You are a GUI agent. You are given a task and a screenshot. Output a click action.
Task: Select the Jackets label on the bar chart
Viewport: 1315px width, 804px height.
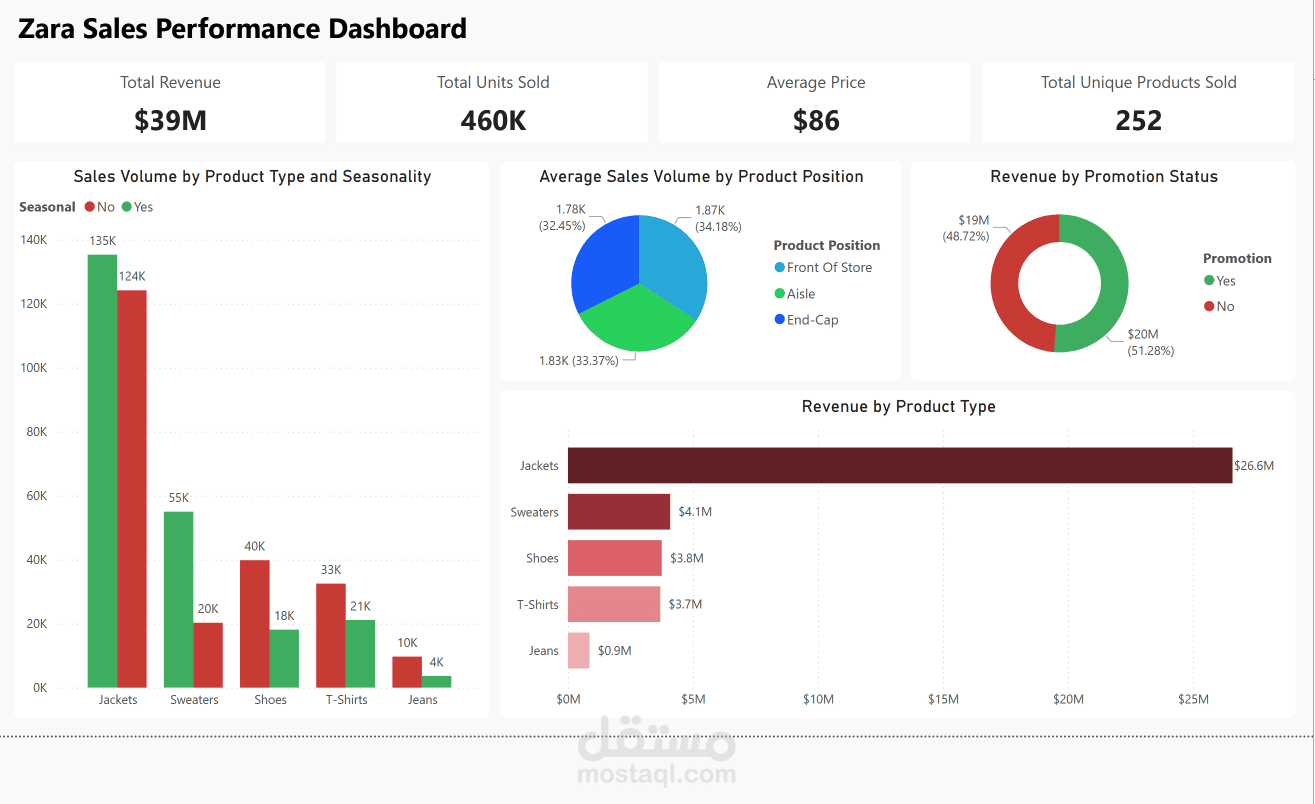point(118,699)
